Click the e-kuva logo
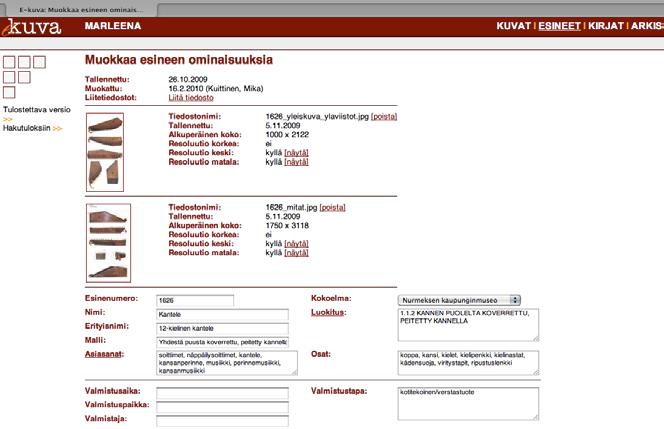 [31, 27]
